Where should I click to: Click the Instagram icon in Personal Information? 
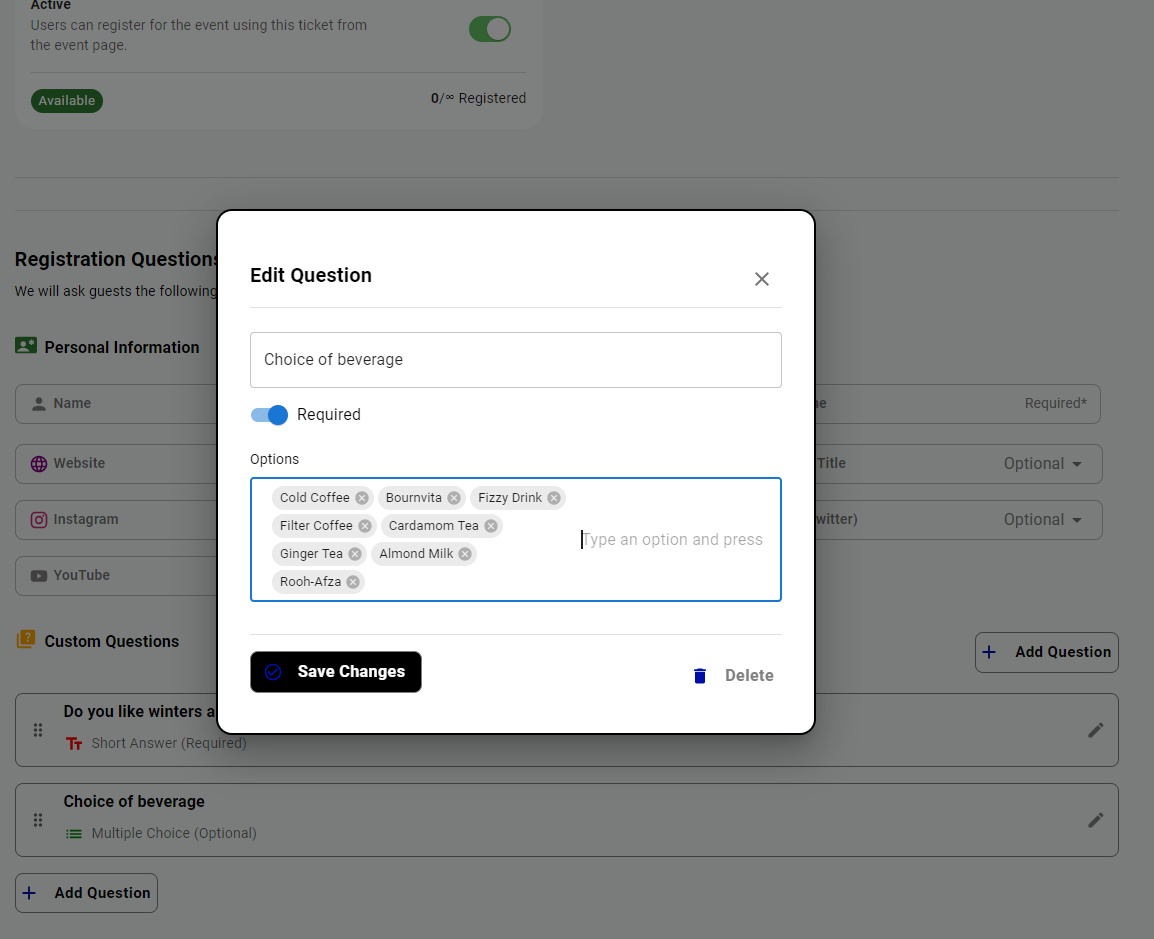tap(38, 519)
